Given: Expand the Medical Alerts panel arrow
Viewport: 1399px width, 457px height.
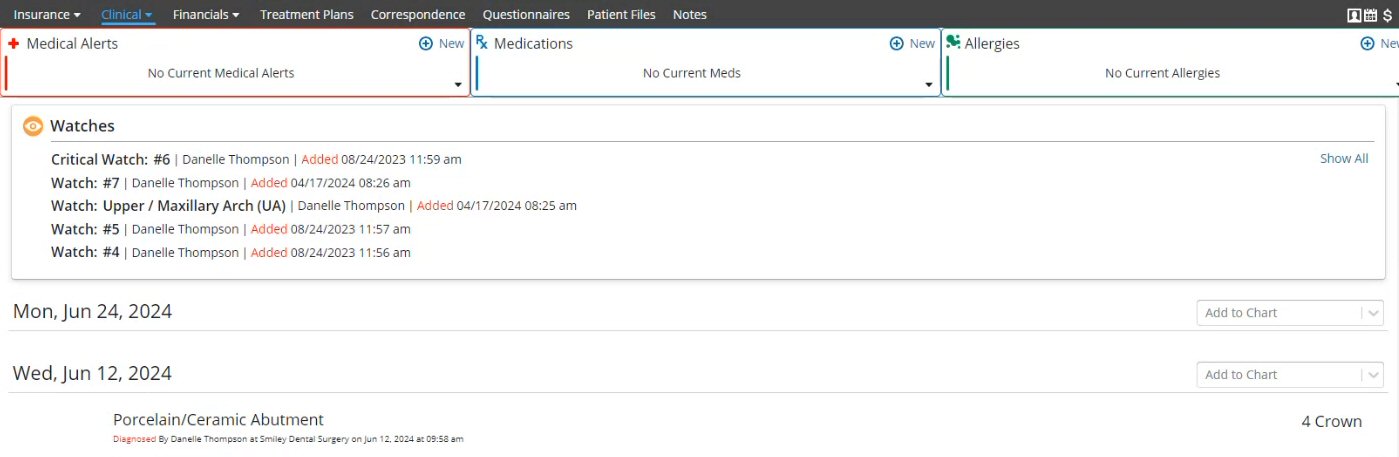Looking at the screenshot, I should click(458, 85).
